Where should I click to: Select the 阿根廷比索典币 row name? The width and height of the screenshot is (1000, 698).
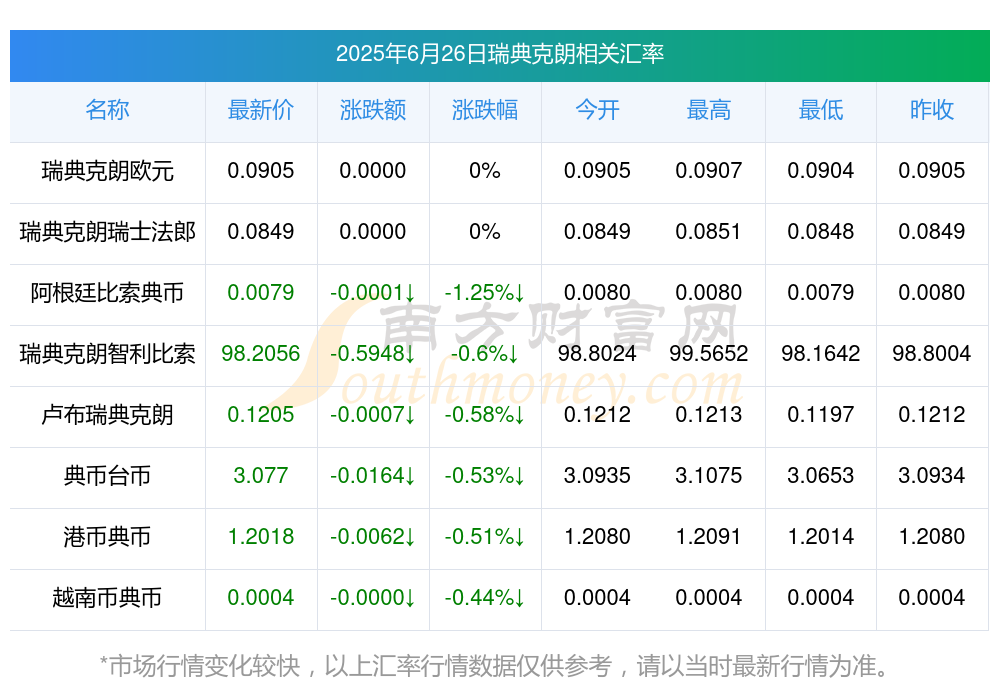point(107,293)
